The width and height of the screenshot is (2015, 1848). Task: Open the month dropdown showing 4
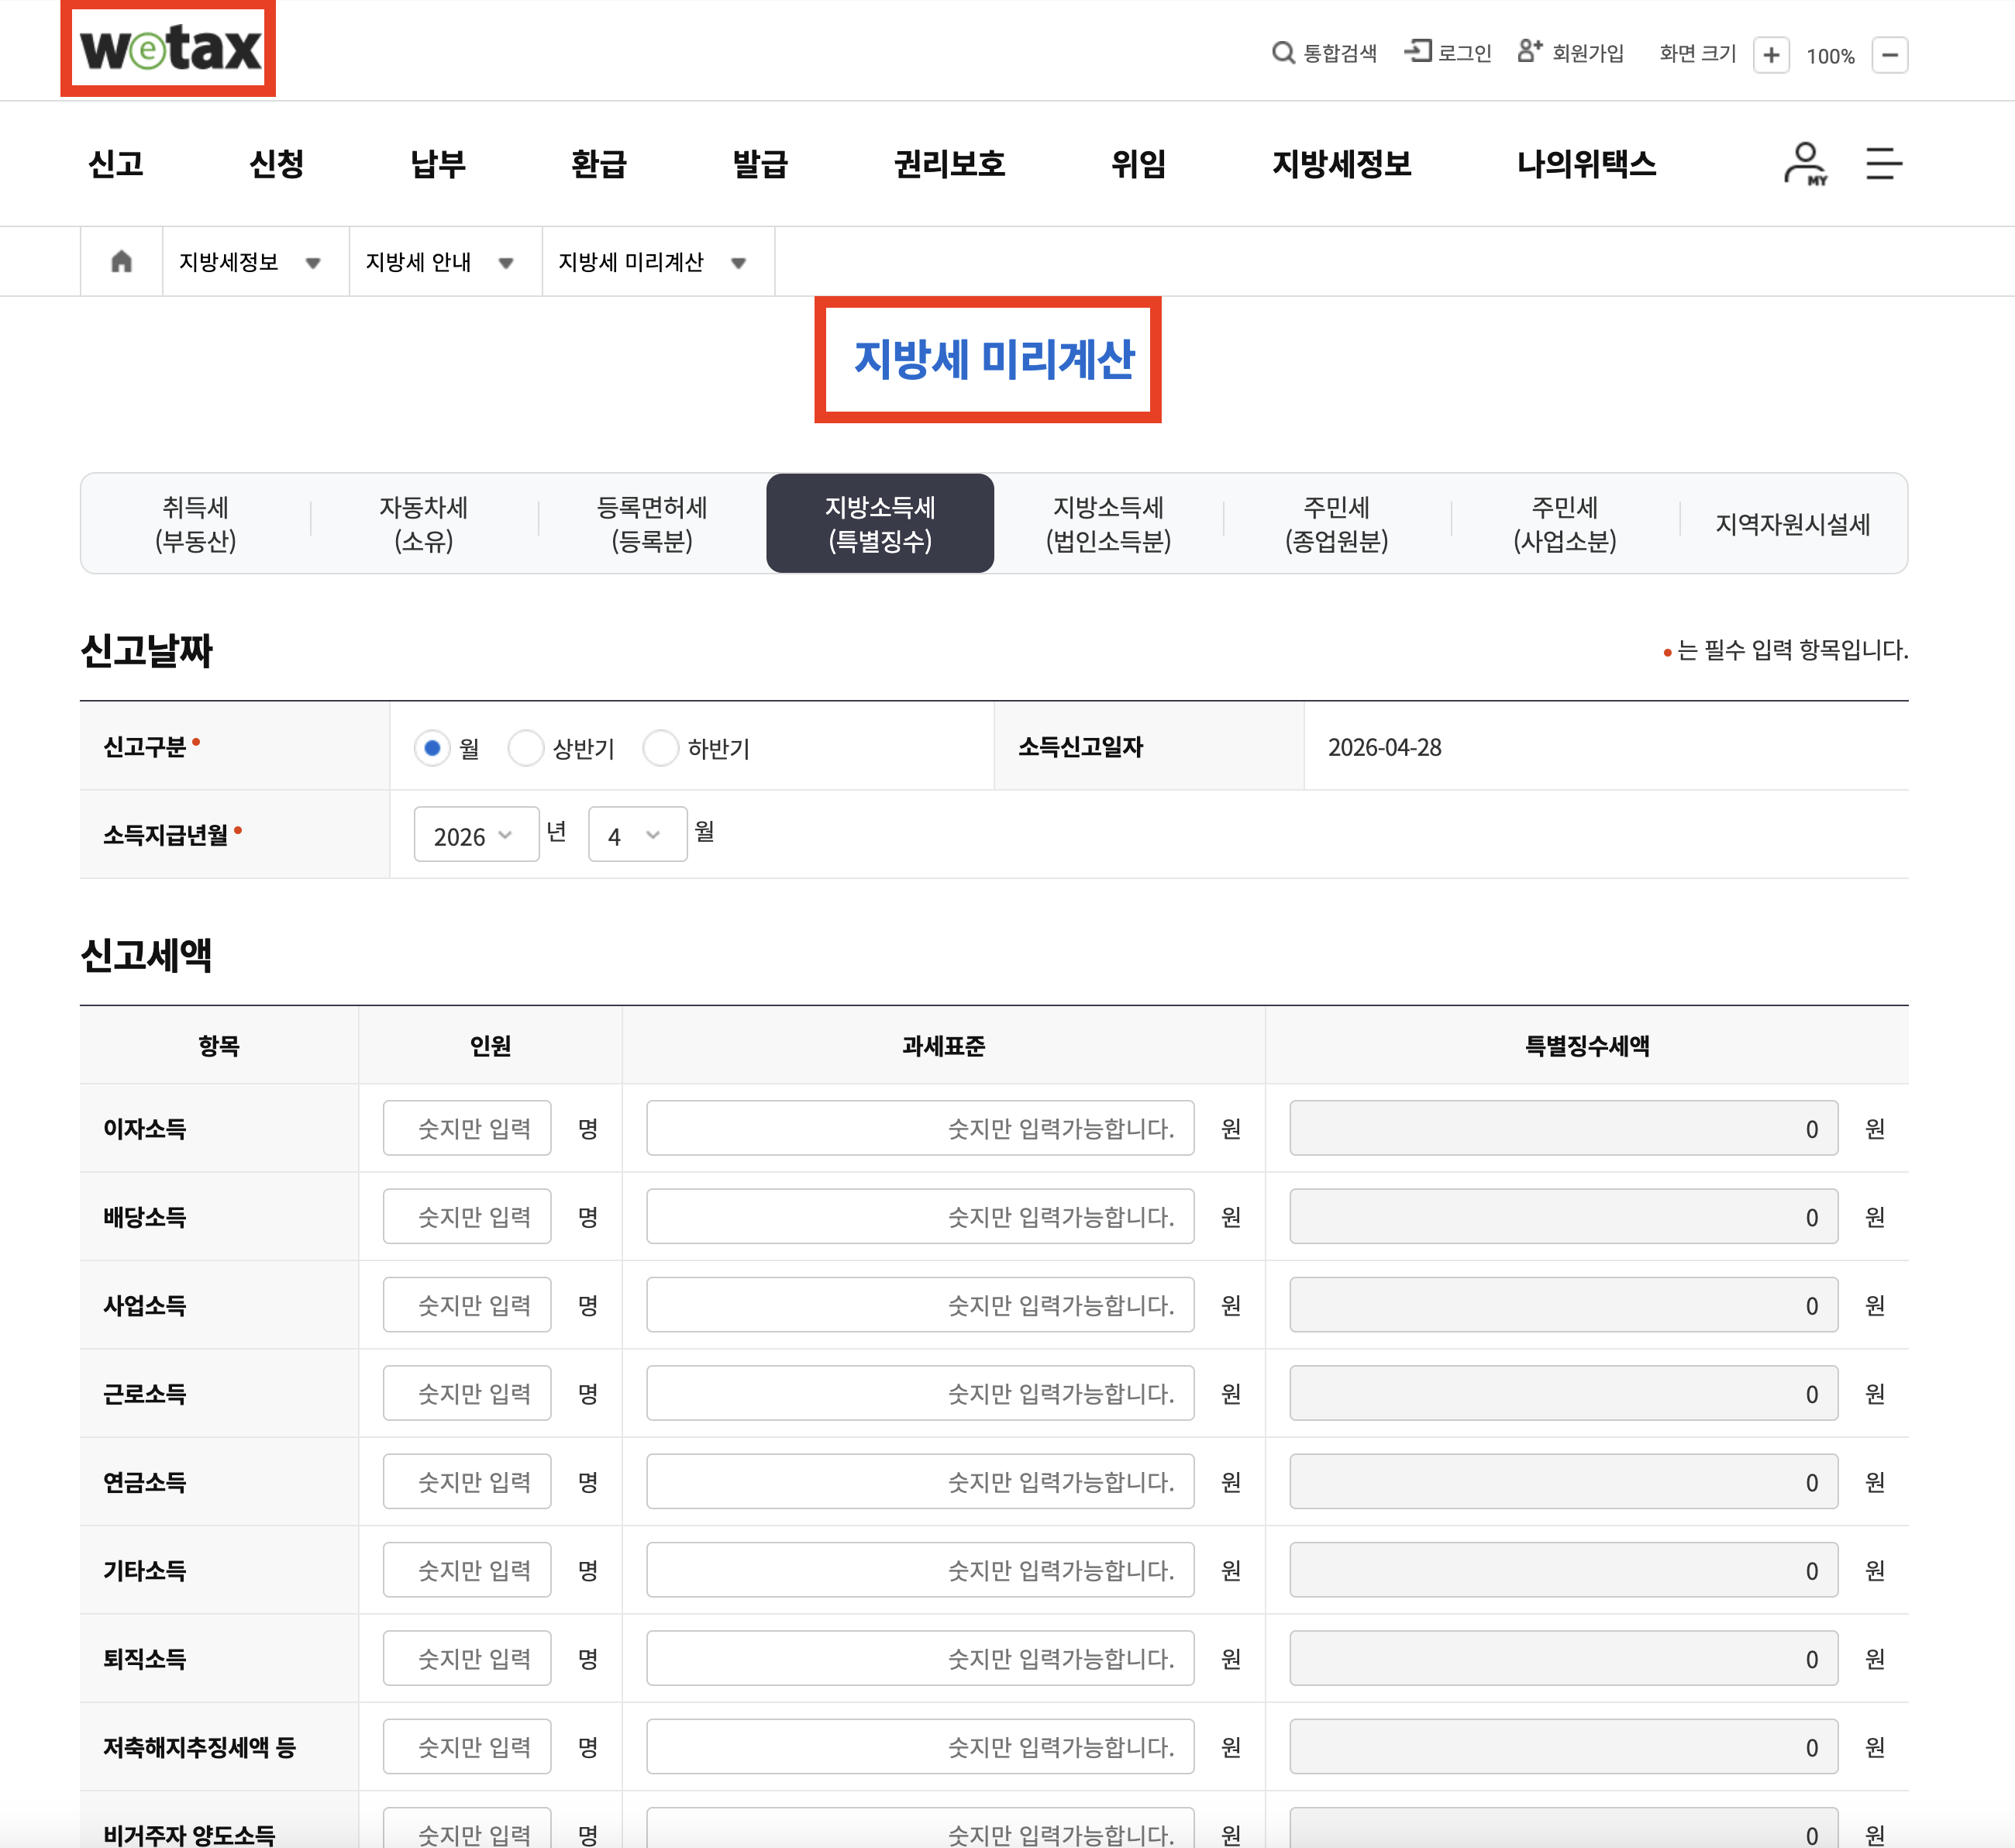[x=636, y=835]
